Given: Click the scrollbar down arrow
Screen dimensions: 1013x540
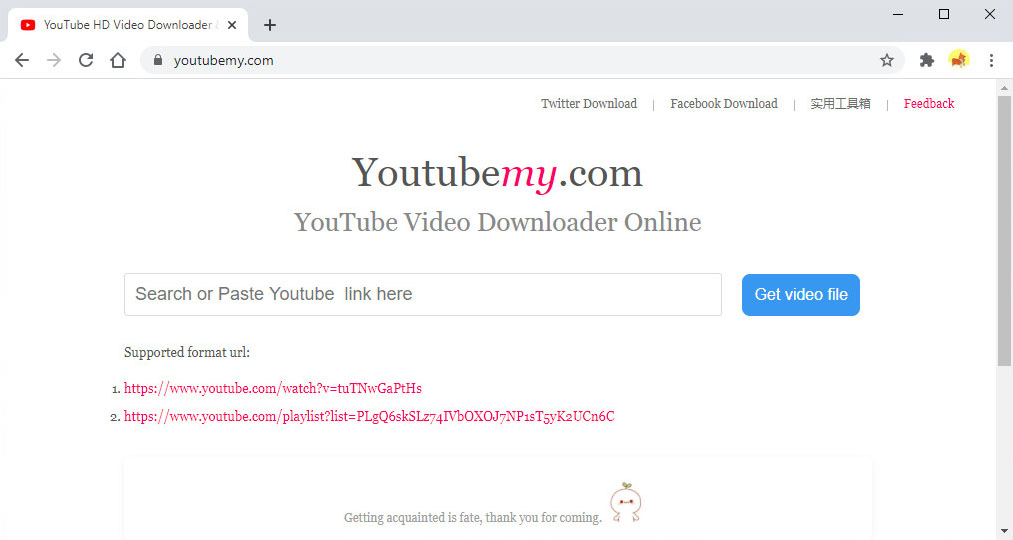Looking at the screenshot, I should tap(1004, 532).
